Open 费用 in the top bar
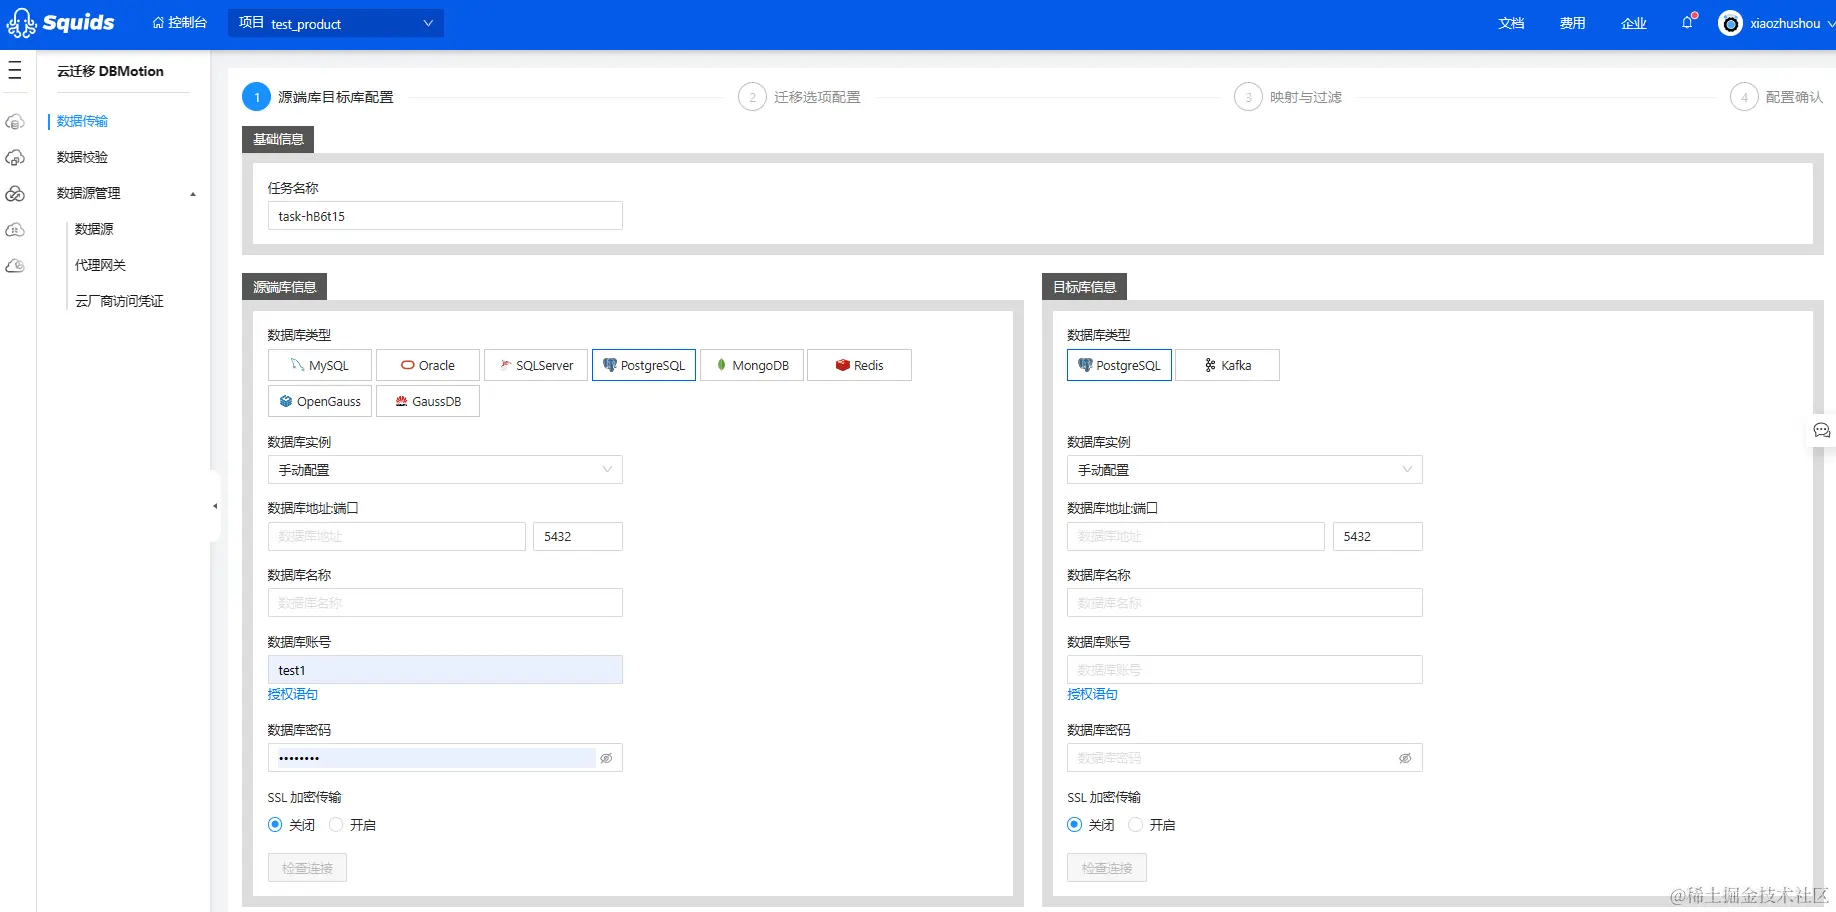This screenshot has height=912, width=1836. point(1572,23)
